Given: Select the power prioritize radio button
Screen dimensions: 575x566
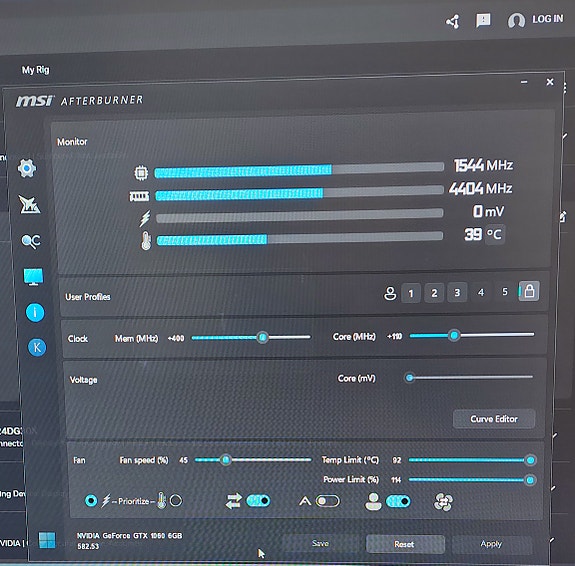Looking at the screenshot, I should pyautogui.click(x=91, y=500).
